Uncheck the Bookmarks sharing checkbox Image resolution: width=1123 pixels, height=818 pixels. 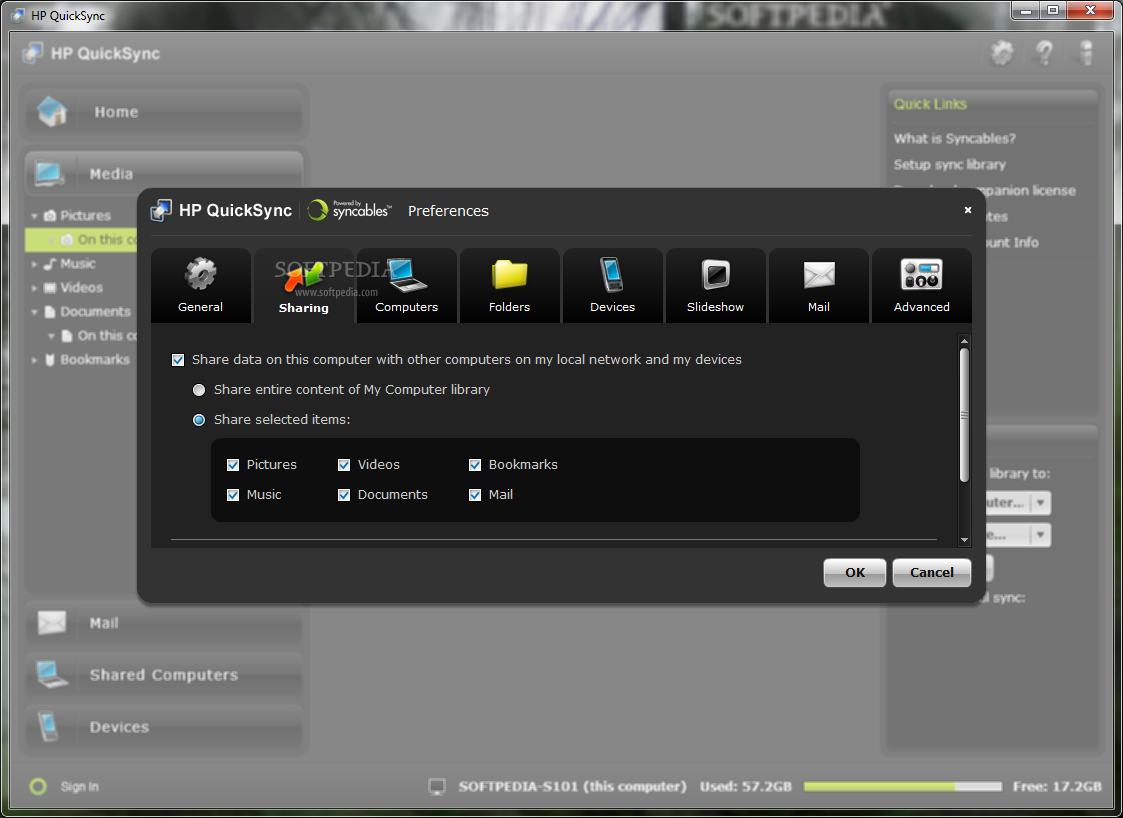pos(475,465)
